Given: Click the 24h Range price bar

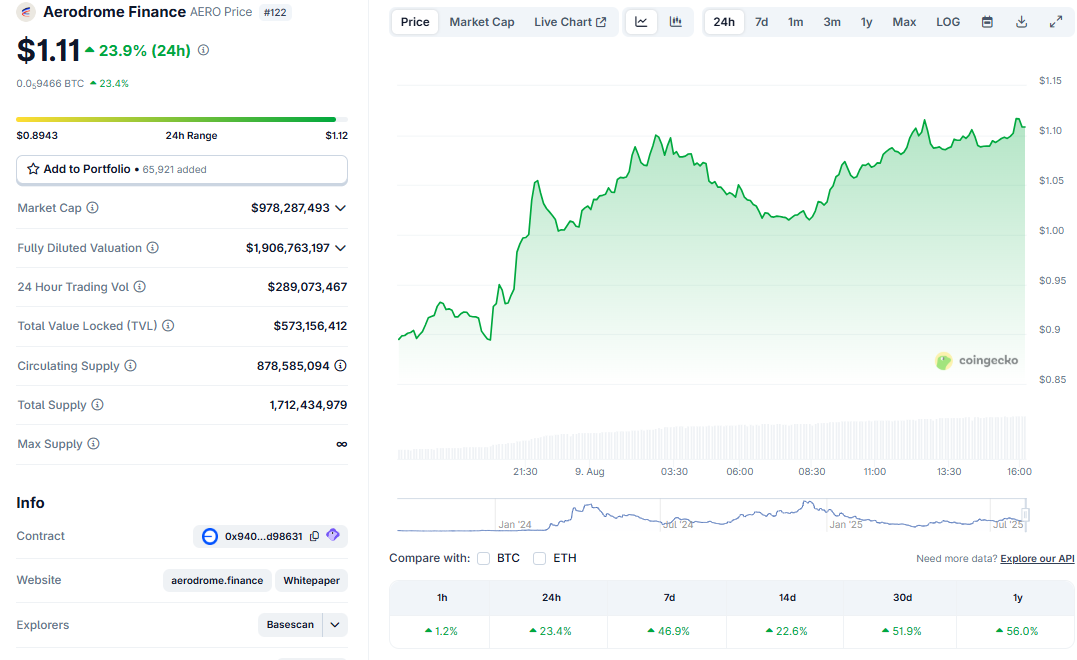Looking at the screenshot, I should [182, 120].
